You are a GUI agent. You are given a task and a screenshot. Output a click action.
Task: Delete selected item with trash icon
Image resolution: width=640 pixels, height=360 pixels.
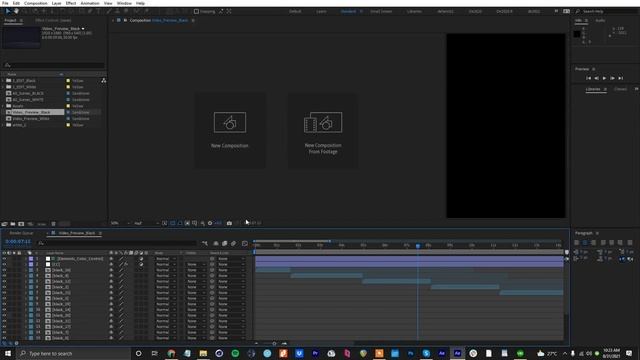[53, 224]
